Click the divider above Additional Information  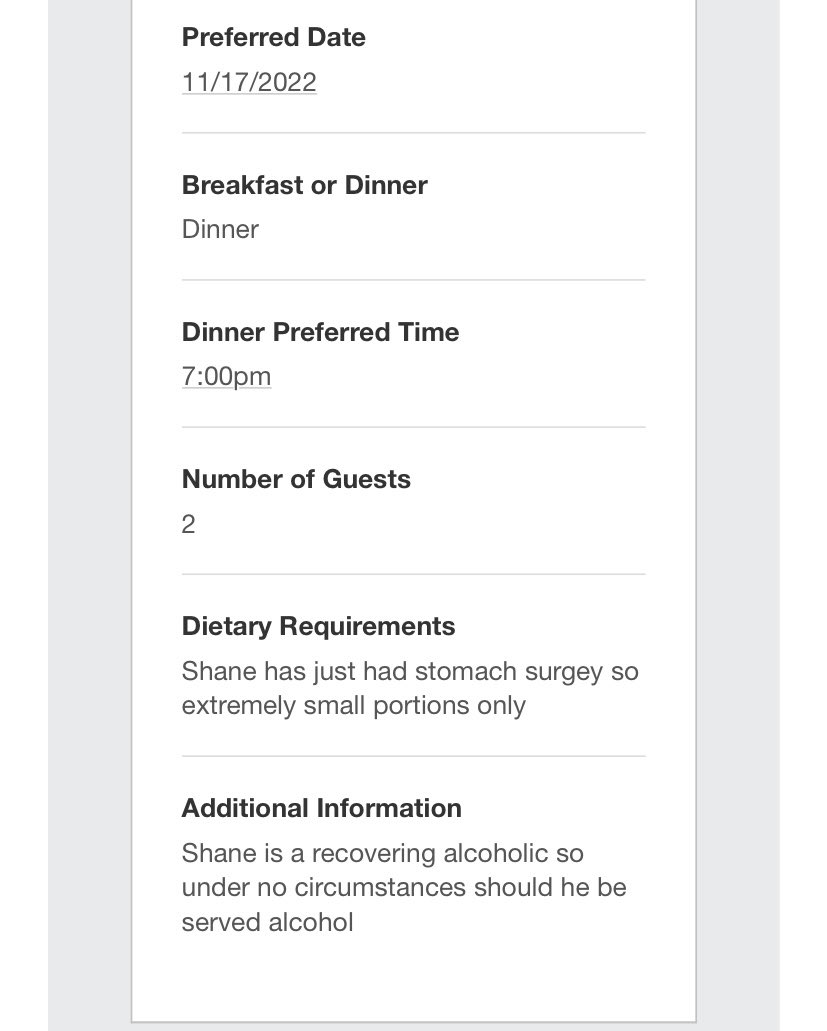pyautogui.click(x=414, y=756)
